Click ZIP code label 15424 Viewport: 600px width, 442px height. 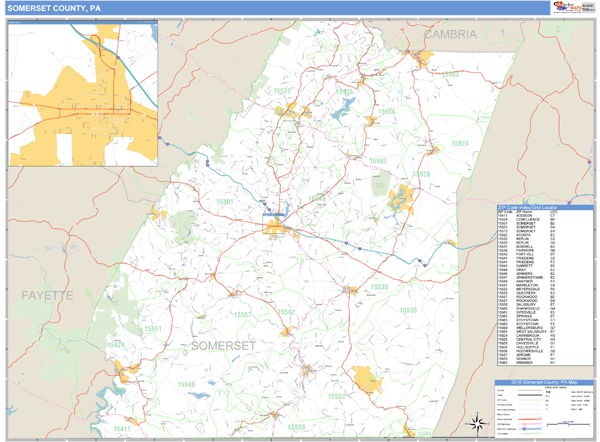pos(116,345)
